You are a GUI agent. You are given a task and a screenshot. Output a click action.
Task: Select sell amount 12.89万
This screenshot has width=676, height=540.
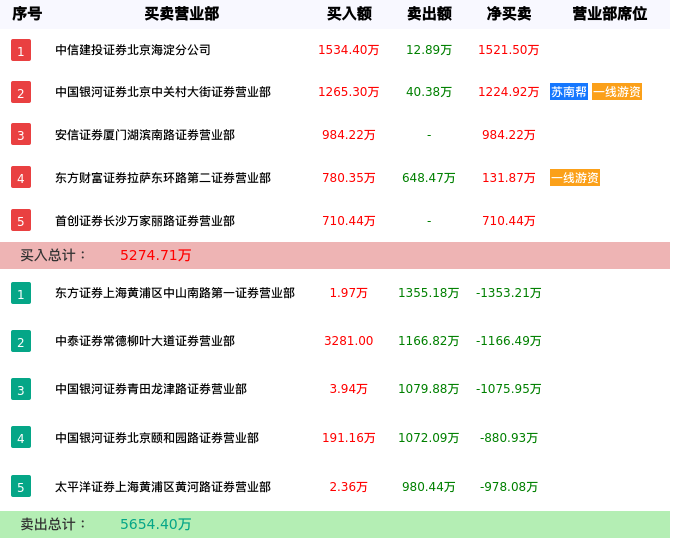[429, 50]
